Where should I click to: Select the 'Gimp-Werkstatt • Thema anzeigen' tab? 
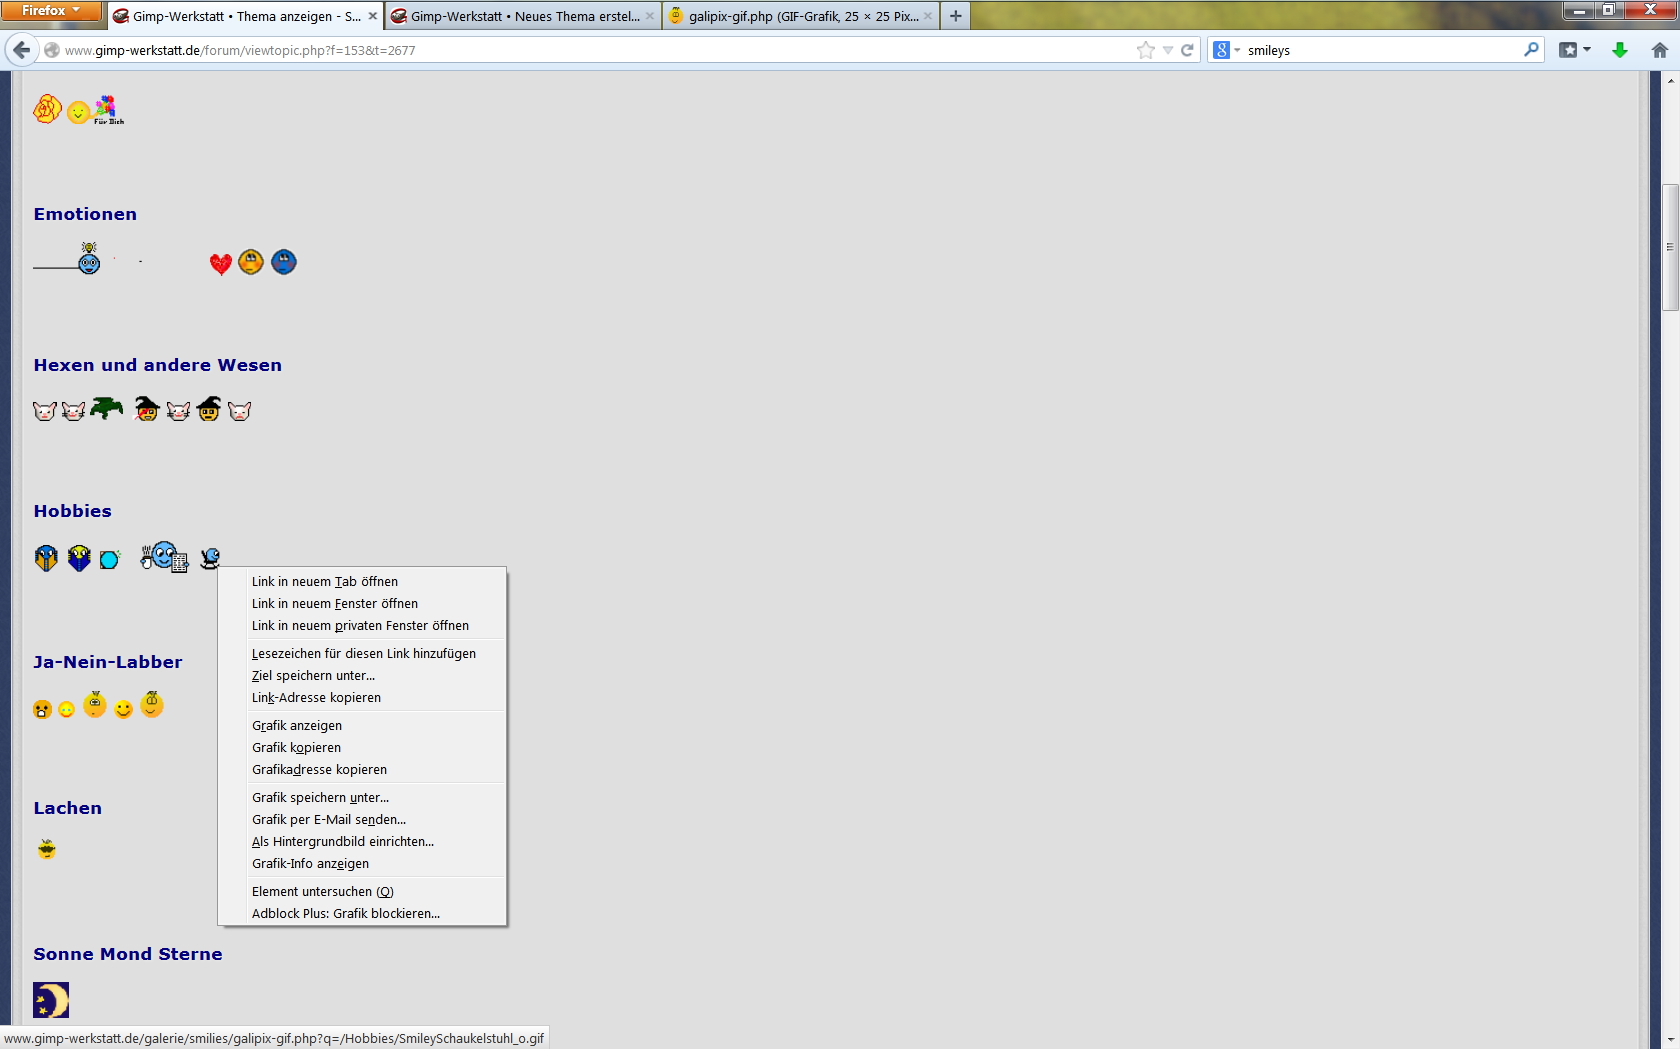[x=245, y=16]
